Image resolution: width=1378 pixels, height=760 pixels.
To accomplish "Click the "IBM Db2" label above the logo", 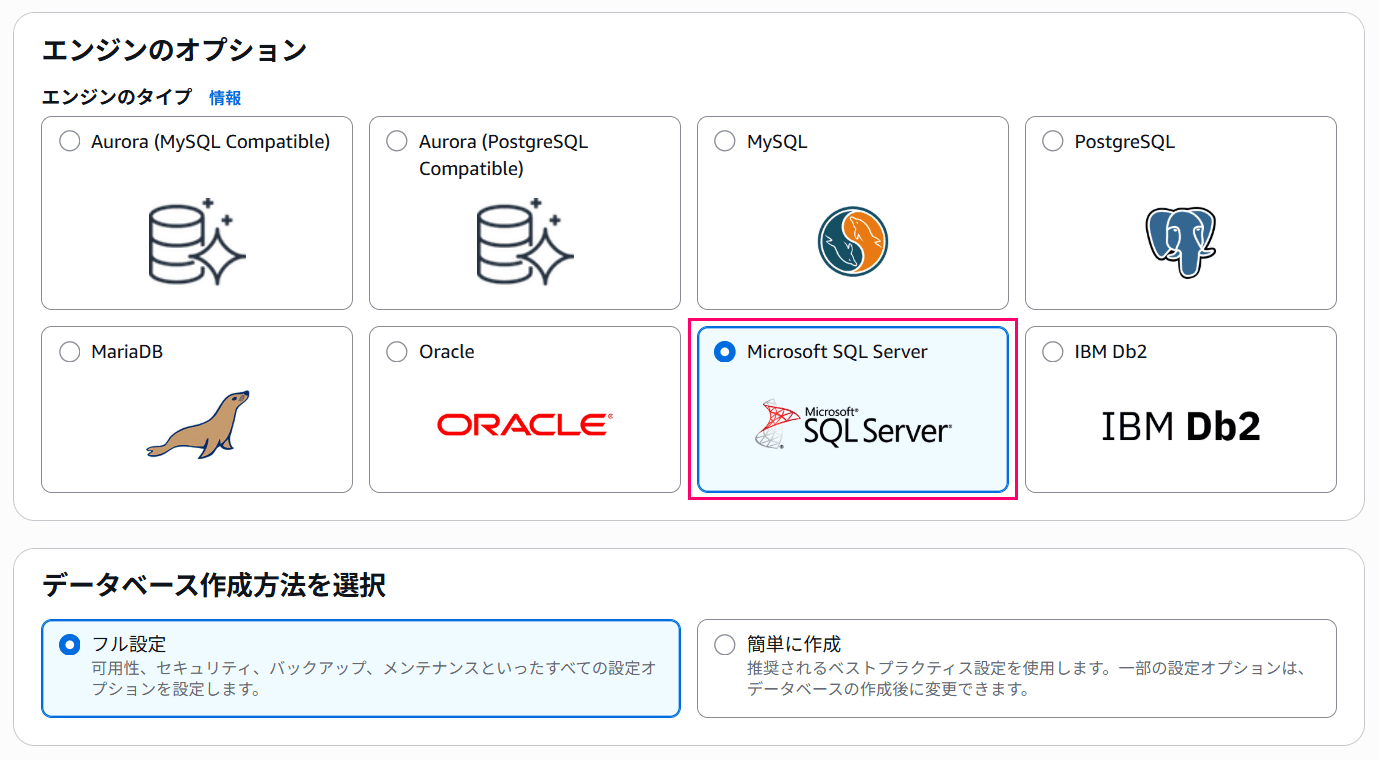I will pyautogui.click(x=1111, y=352).
